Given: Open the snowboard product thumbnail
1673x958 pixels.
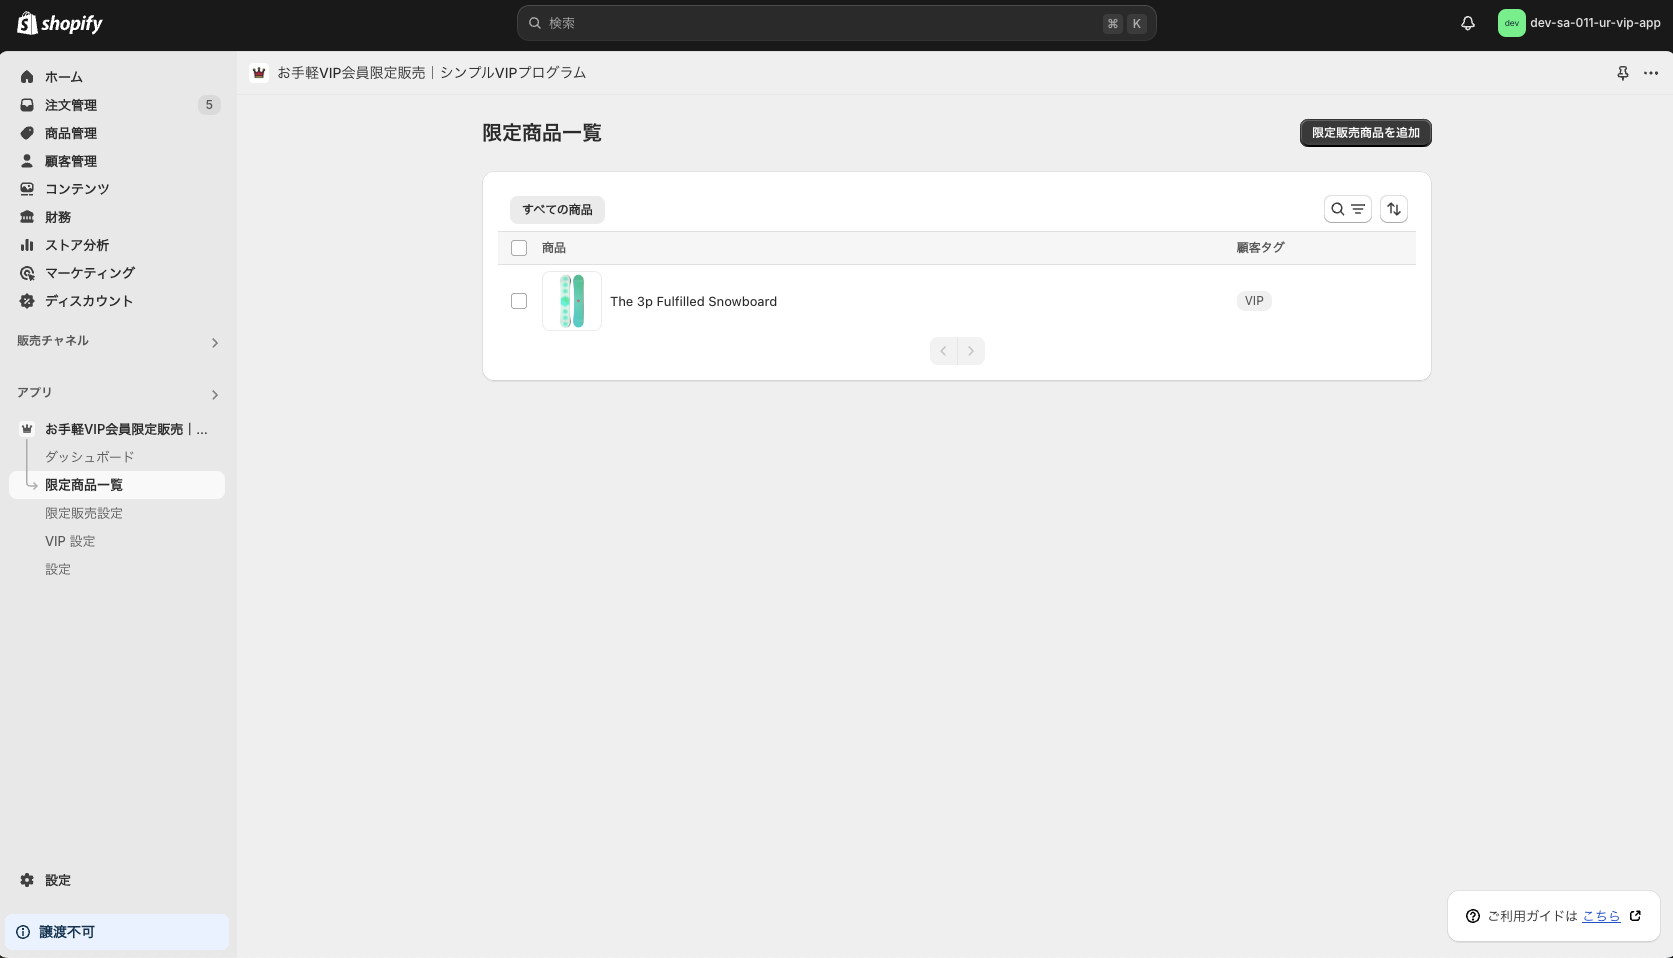Looking at the screenshot, I should coord(572,301).
